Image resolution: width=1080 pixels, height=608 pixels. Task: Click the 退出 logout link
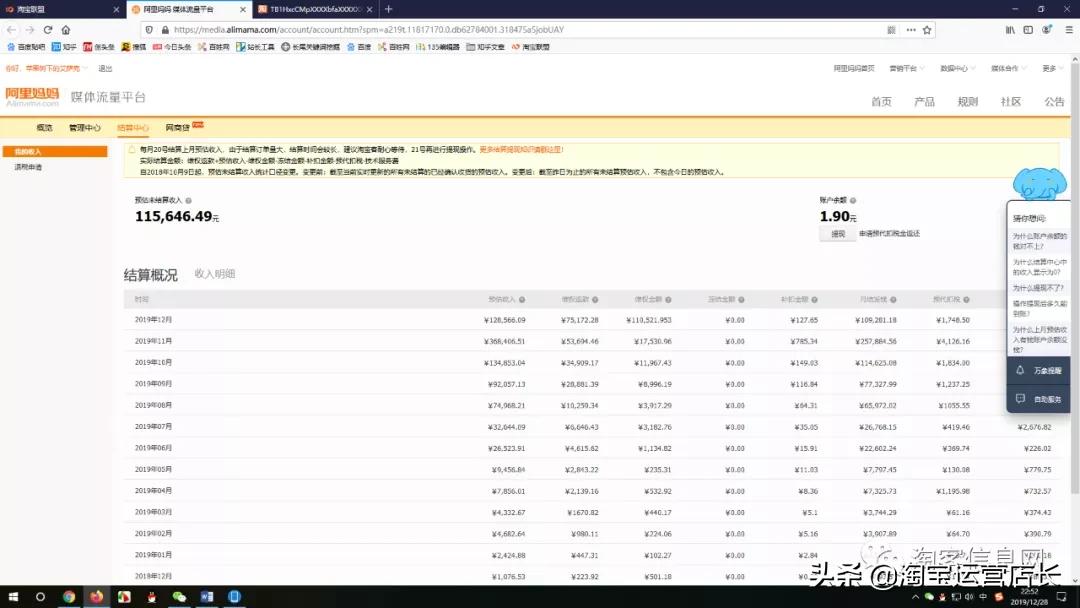pos(105,68)
